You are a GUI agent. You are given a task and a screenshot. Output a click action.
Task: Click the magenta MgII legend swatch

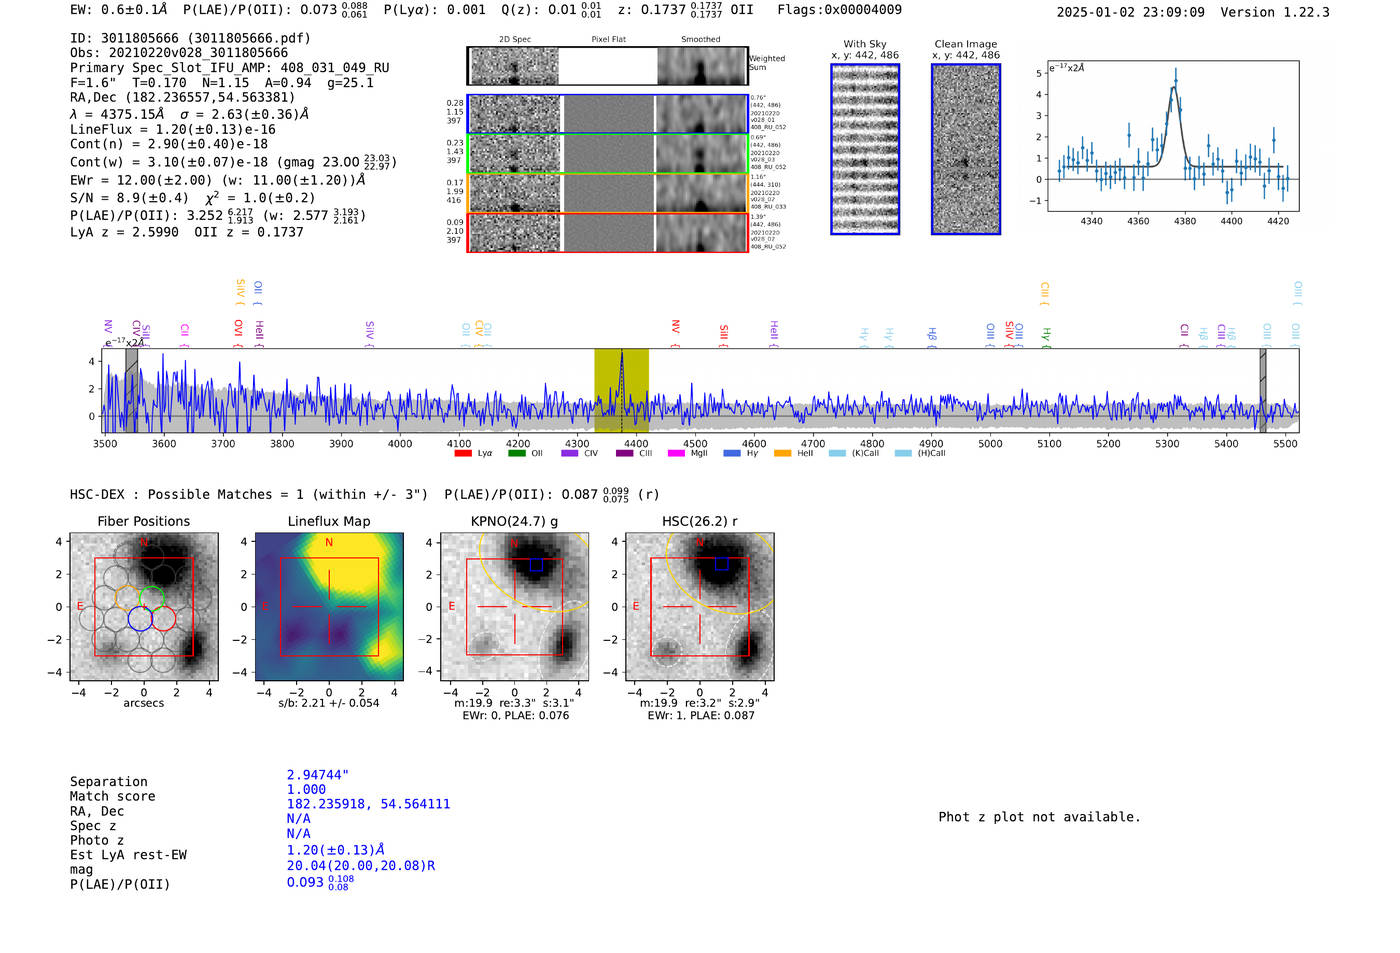point(676,453)
